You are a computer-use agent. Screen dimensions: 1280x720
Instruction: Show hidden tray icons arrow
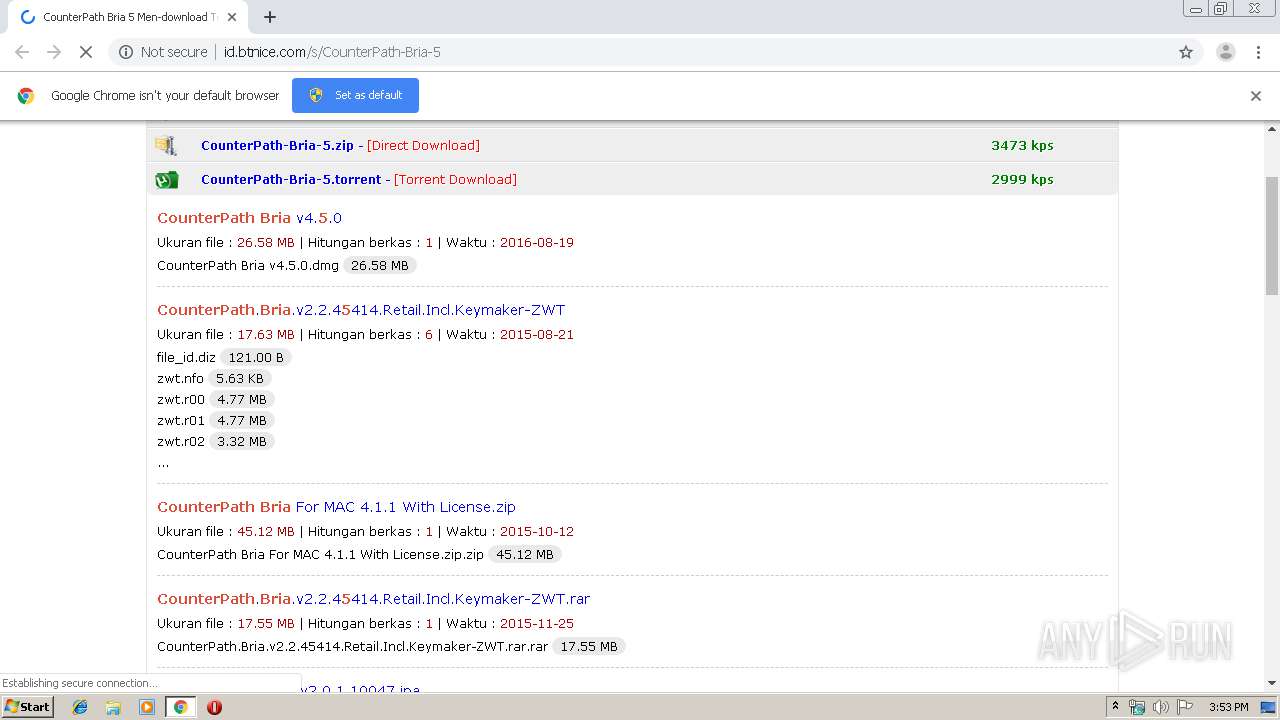(1115, 707)
